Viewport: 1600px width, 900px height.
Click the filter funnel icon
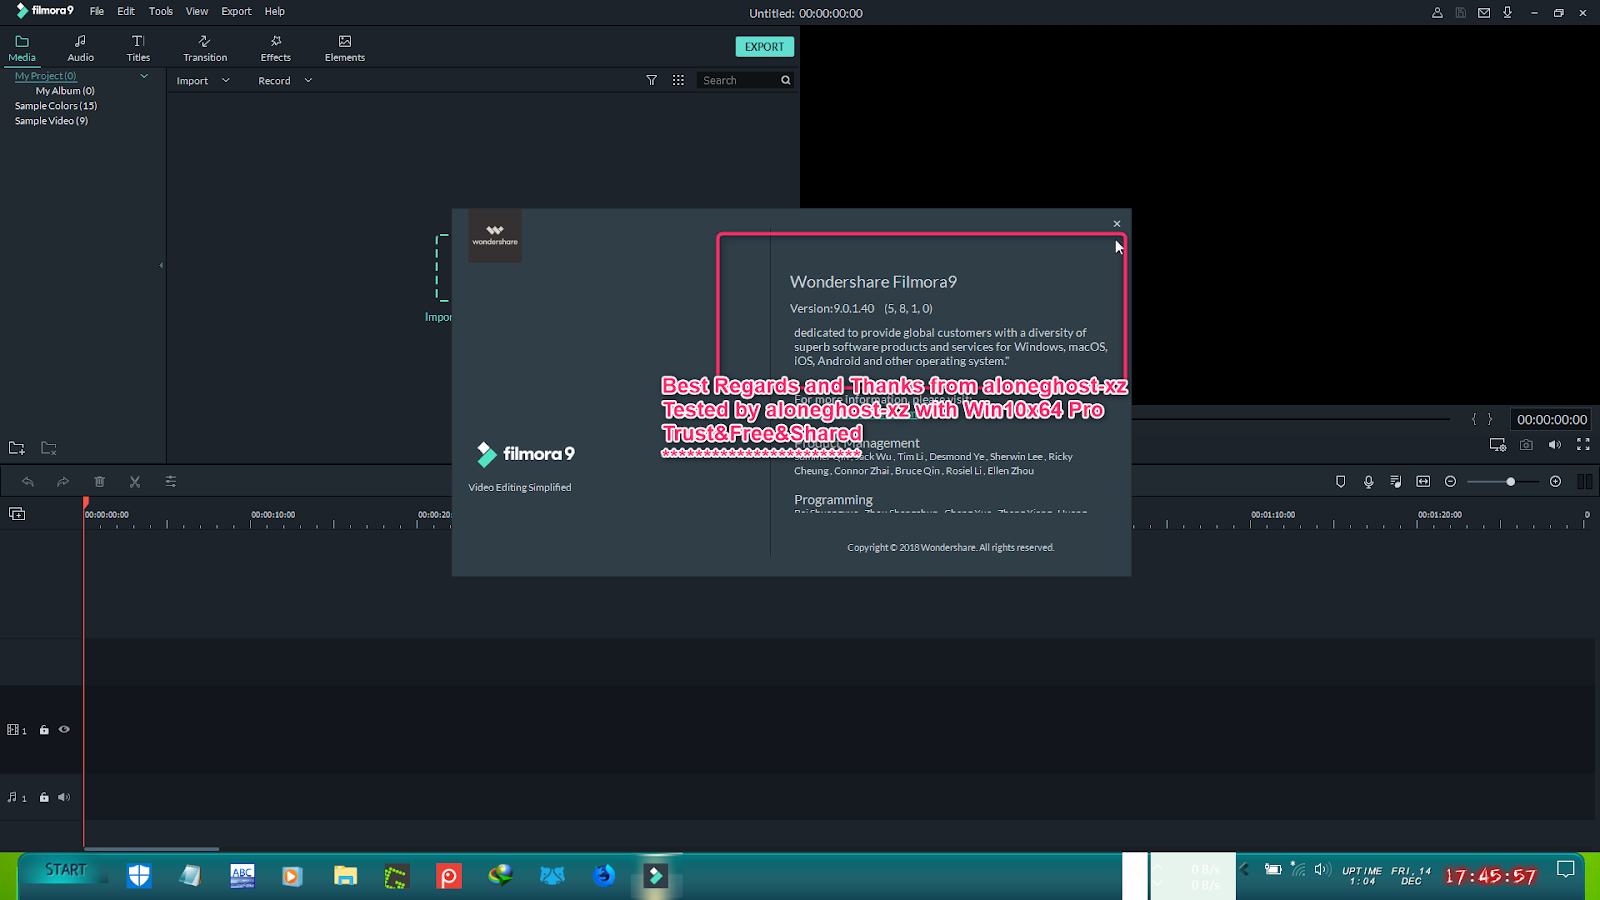[652, 80]
